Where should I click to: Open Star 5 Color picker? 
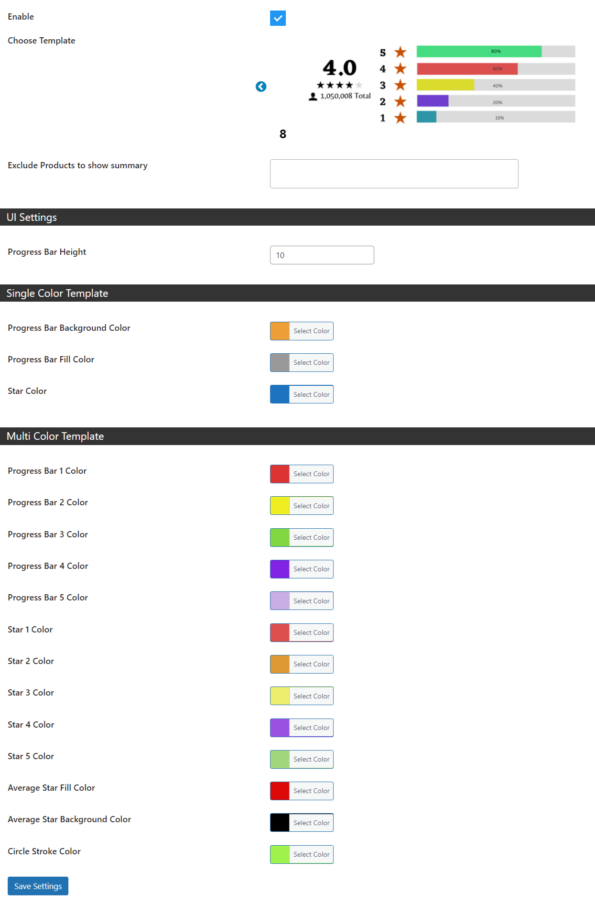pyautogui.click(x=302, y=759)
